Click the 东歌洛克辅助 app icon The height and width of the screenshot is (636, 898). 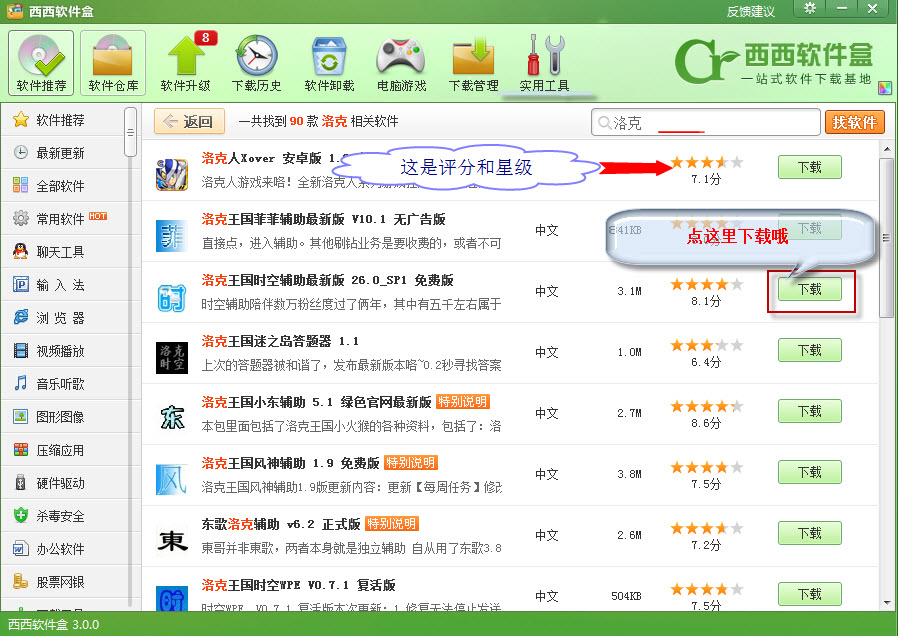click(x=172, y=541)
